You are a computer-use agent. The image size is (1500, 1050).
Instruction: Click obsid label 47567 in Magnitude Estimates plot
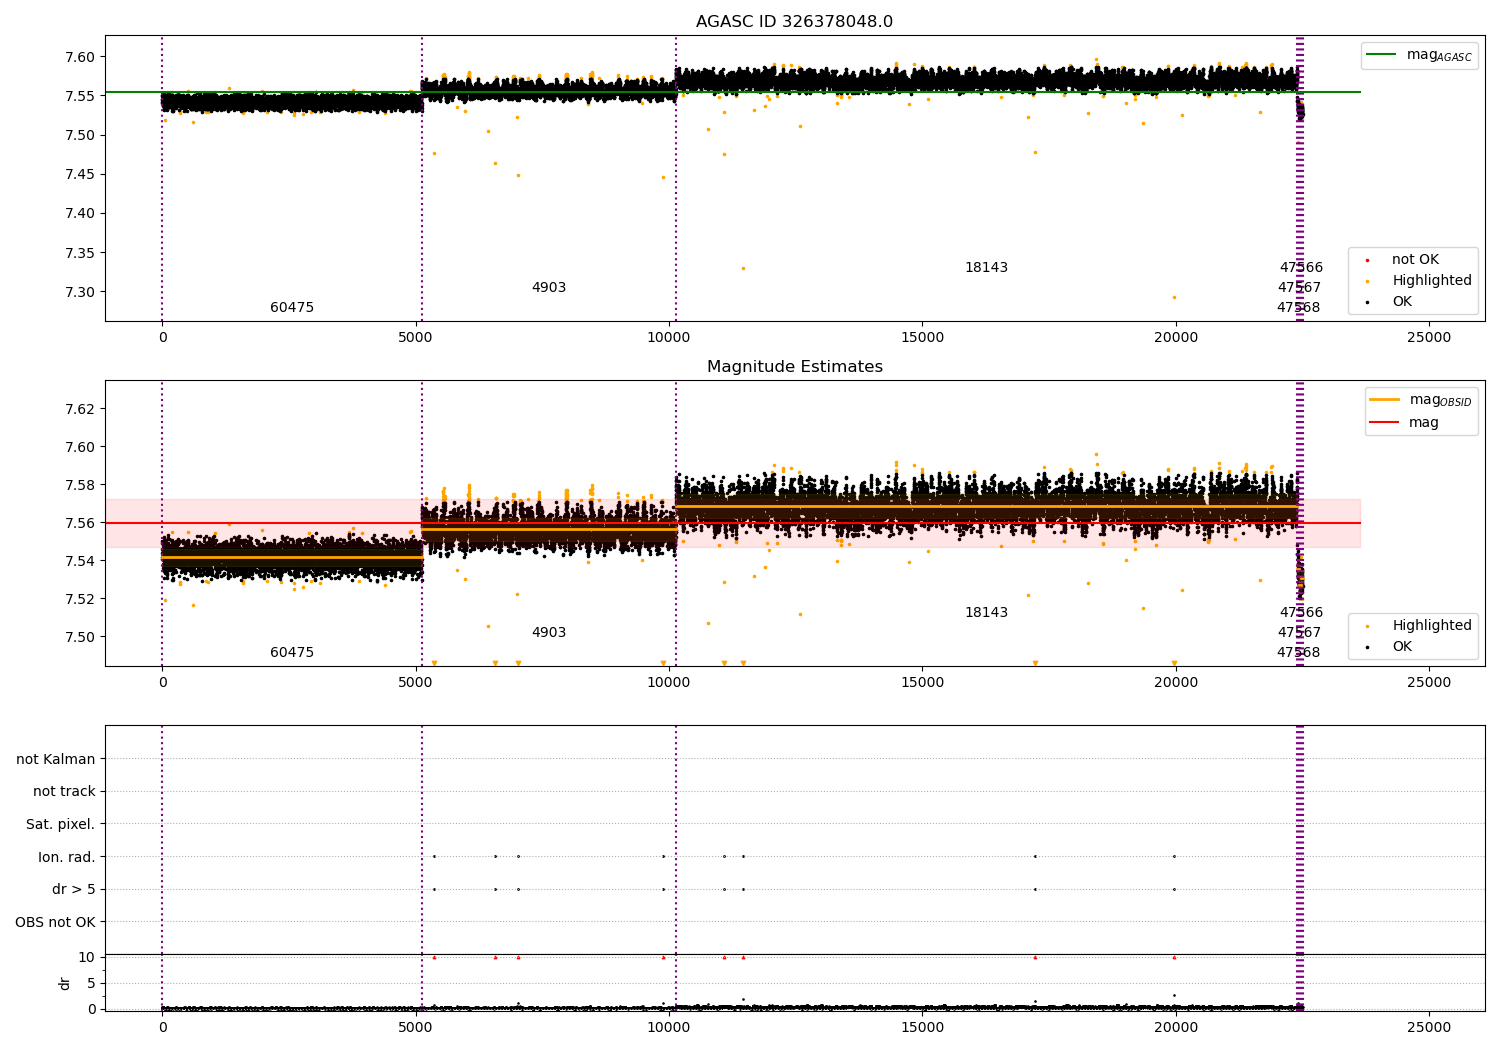(x=1299, y=633)
